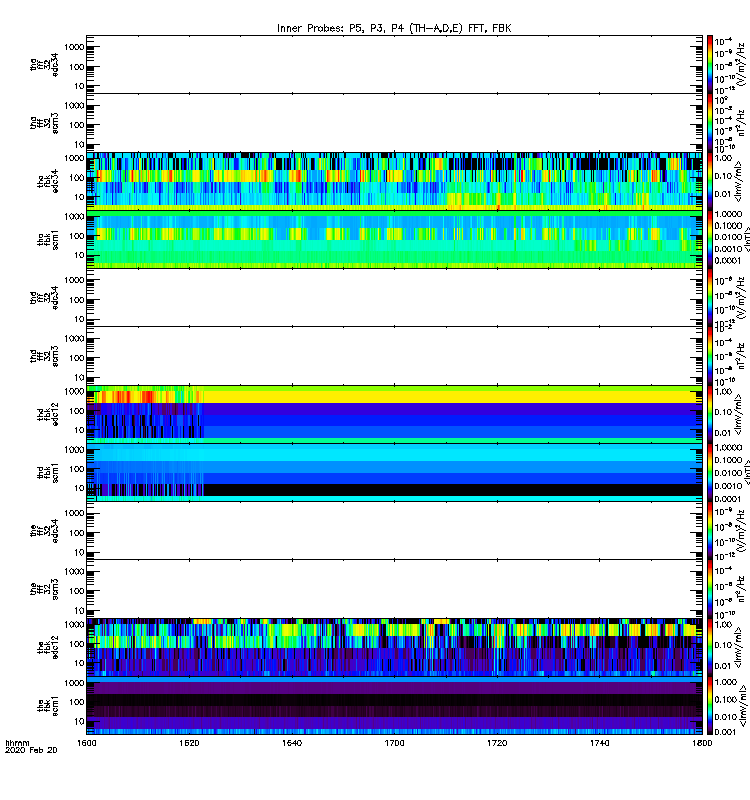Click the tha fbk scm1 spectrogram panel
The height and width of the screenshot is (800, 750).
[x=394, y=239]
